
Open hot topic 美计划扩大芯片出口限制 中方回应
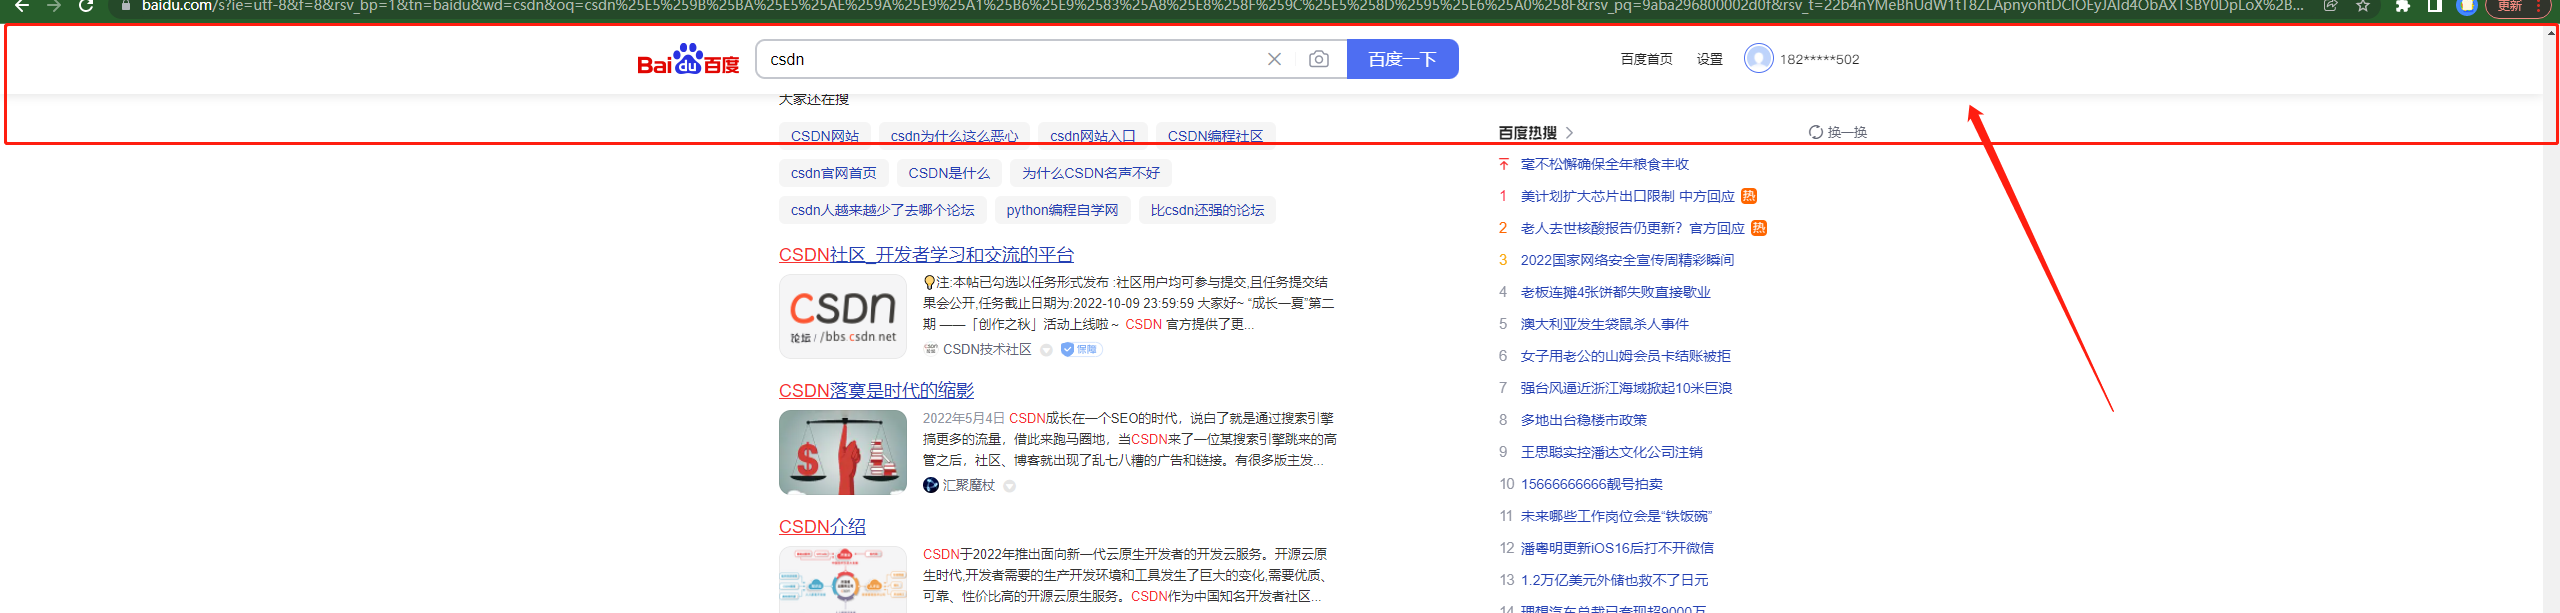pos(1627,196)
